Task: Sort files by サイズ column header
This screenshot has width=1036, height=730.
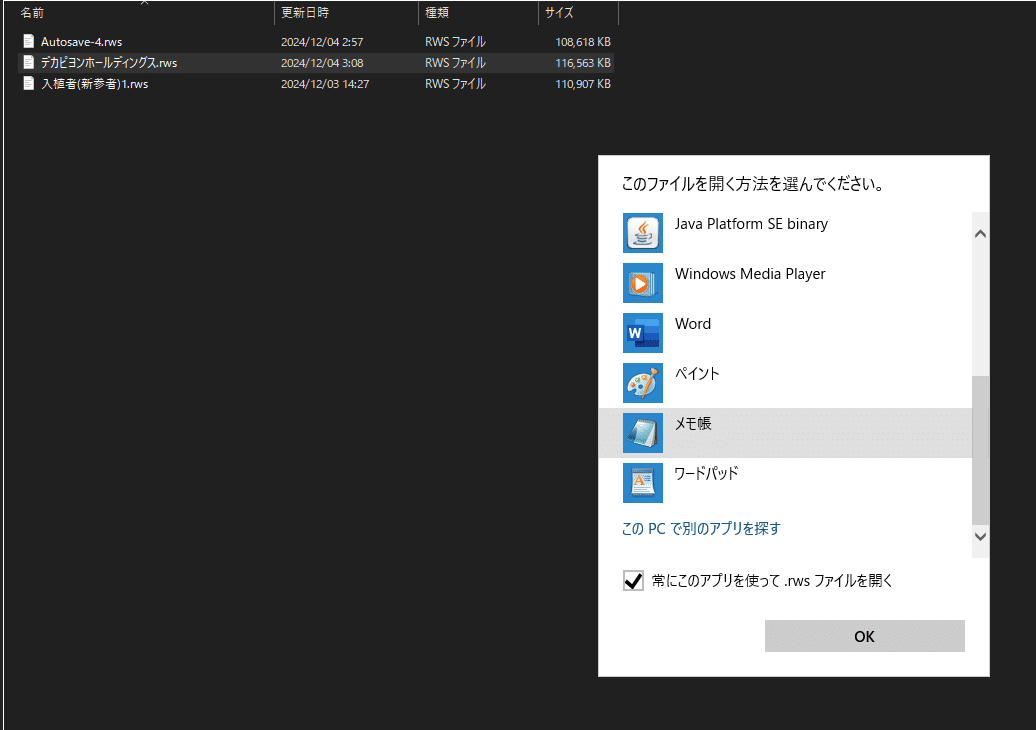Action: 559,13
